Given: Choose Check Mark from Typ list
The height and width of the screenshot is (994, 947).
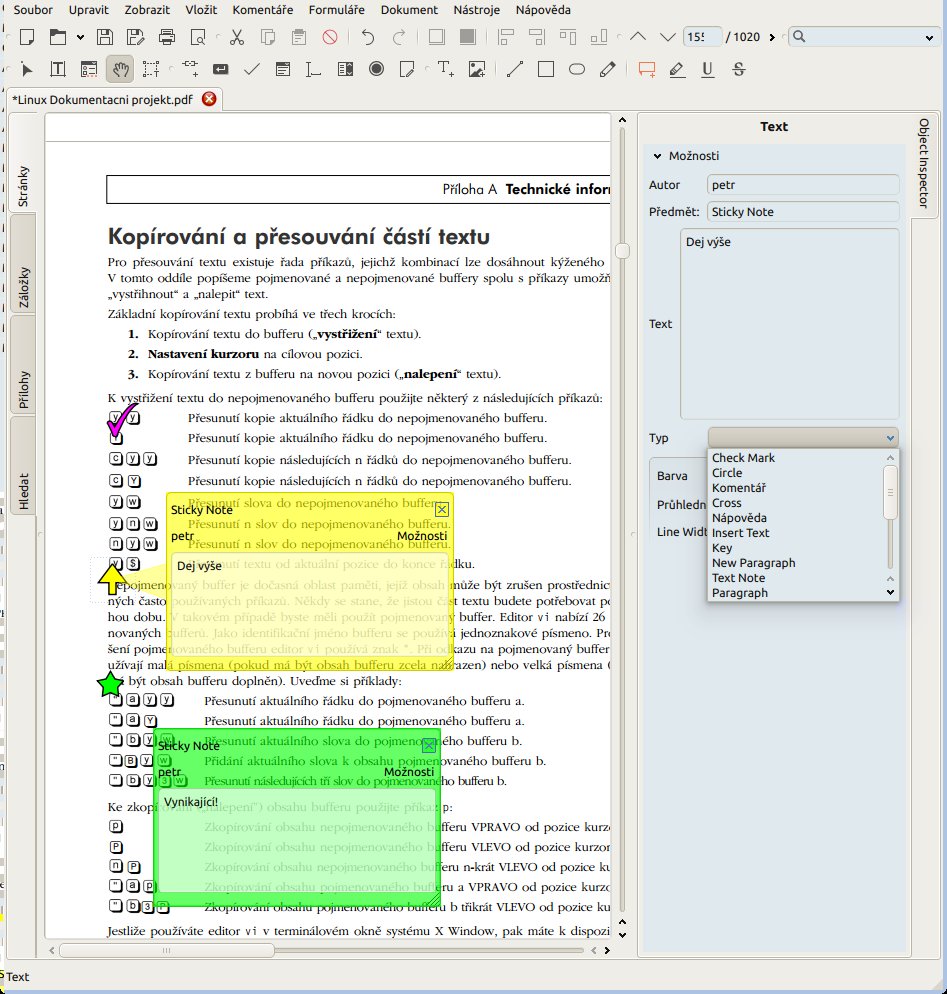Looking at the screenshot, I should 743,458.
